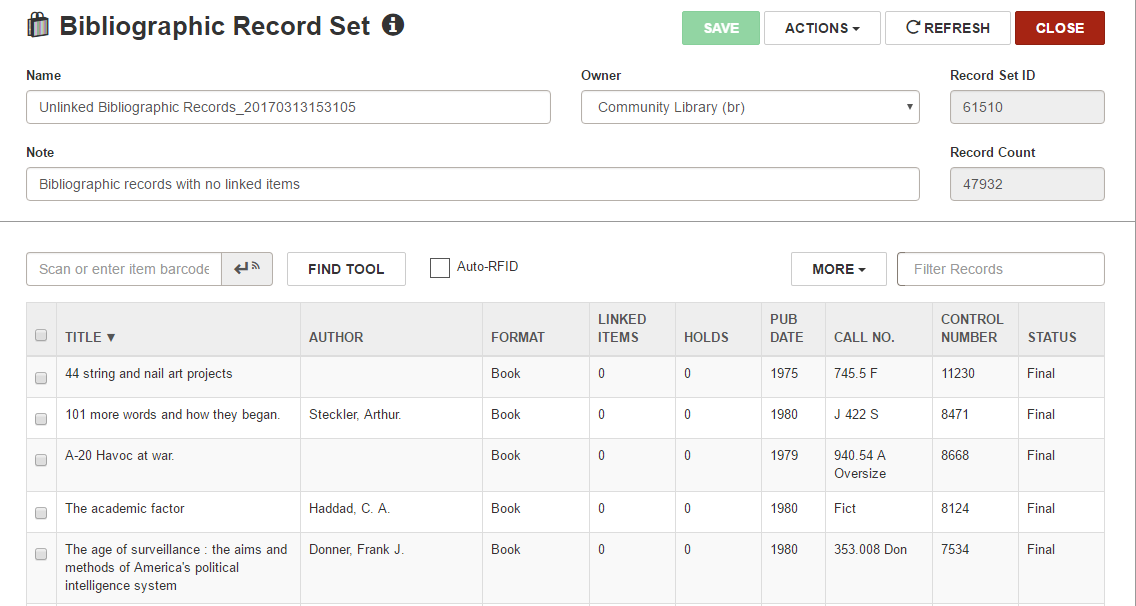Focus the scan item barcode input
The height and width of the screenshot is (606, 1136).
124,269
